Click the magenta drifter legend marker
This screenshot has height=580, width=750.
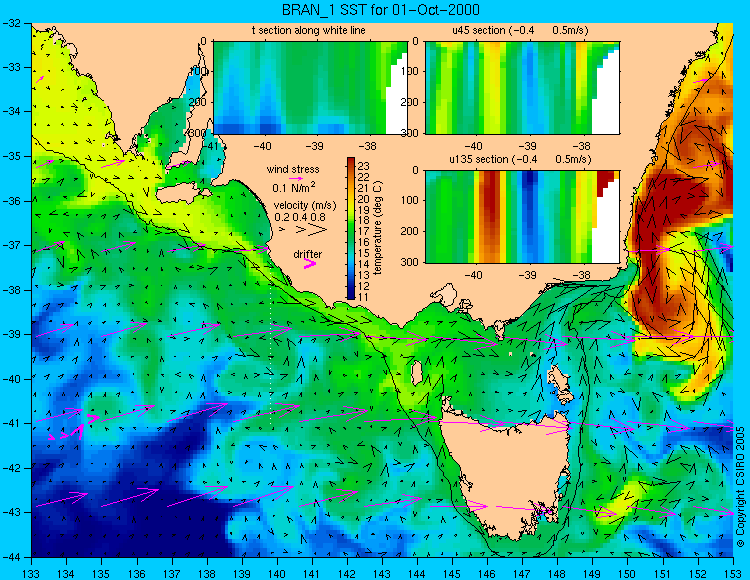point(310,263)
